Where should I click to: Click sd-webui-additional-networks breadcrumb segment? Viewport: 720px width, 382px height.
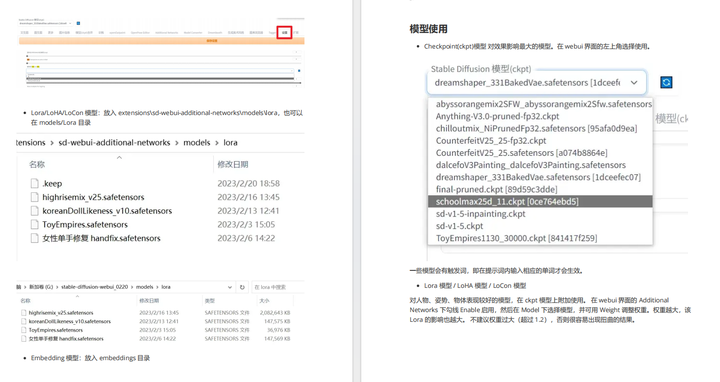[114, 143]
